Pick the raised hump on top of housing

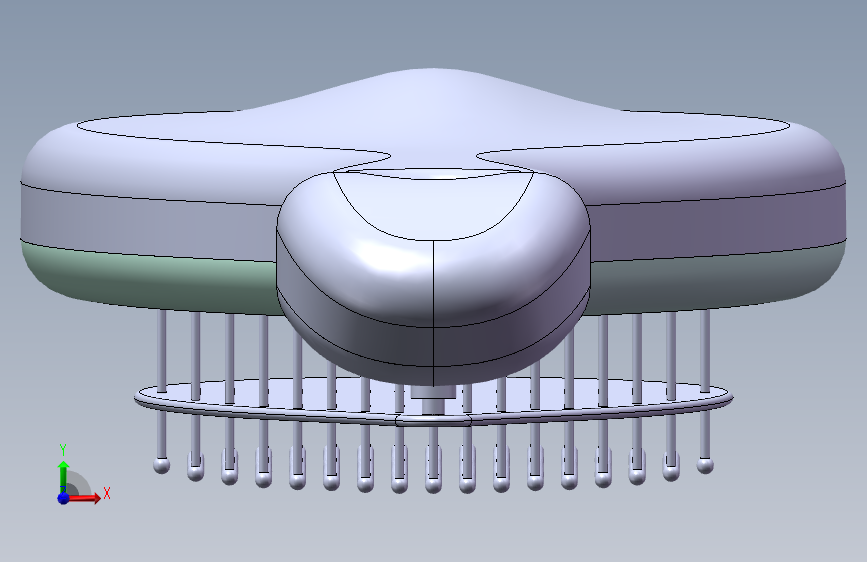(433, 113)
